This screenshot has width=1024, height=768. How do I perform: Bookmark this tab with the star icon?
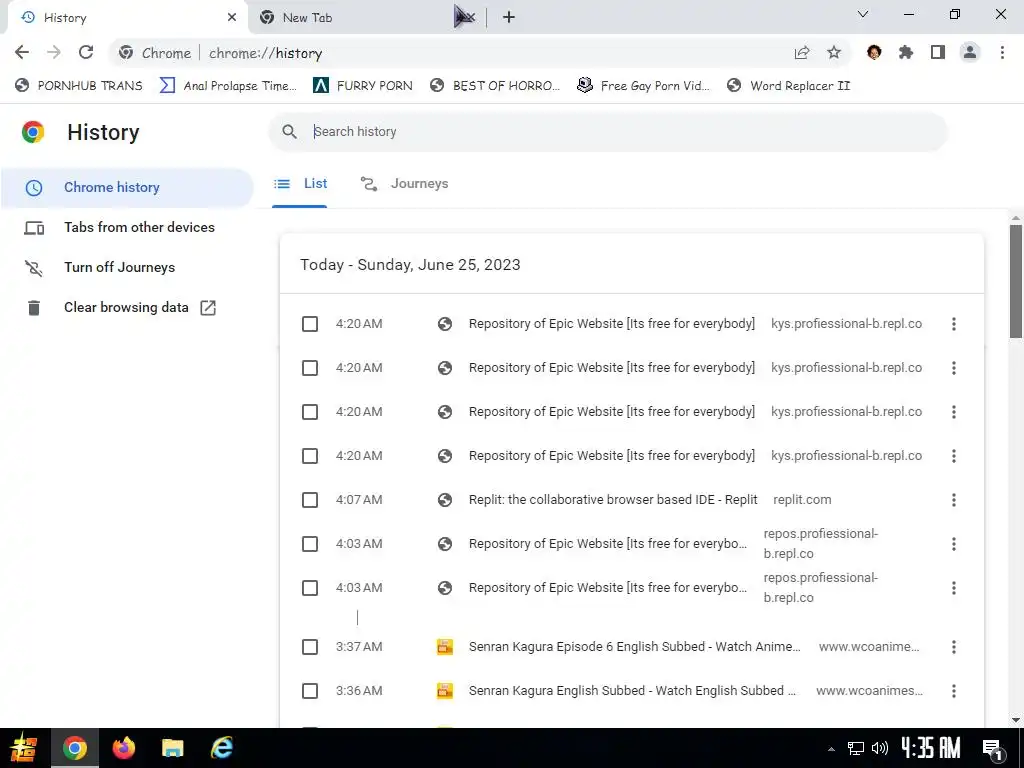pyautogui.click(x=834, y=53)
